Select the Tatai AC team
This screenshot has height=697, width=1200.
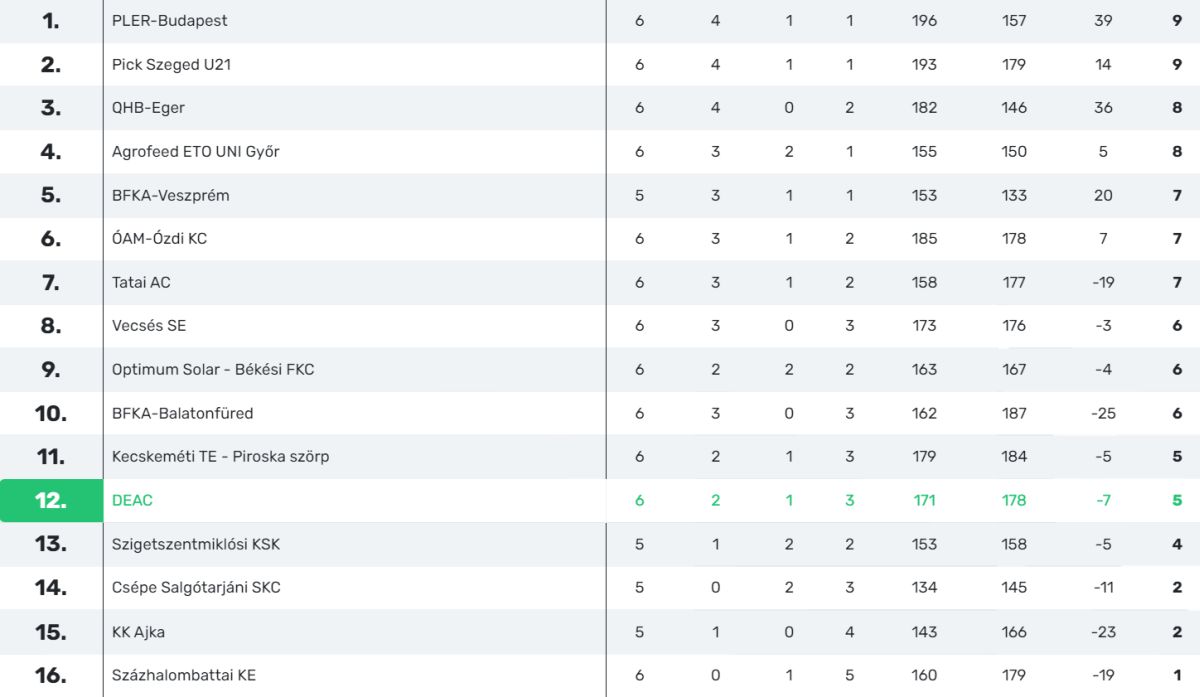[x=141, y=282]
